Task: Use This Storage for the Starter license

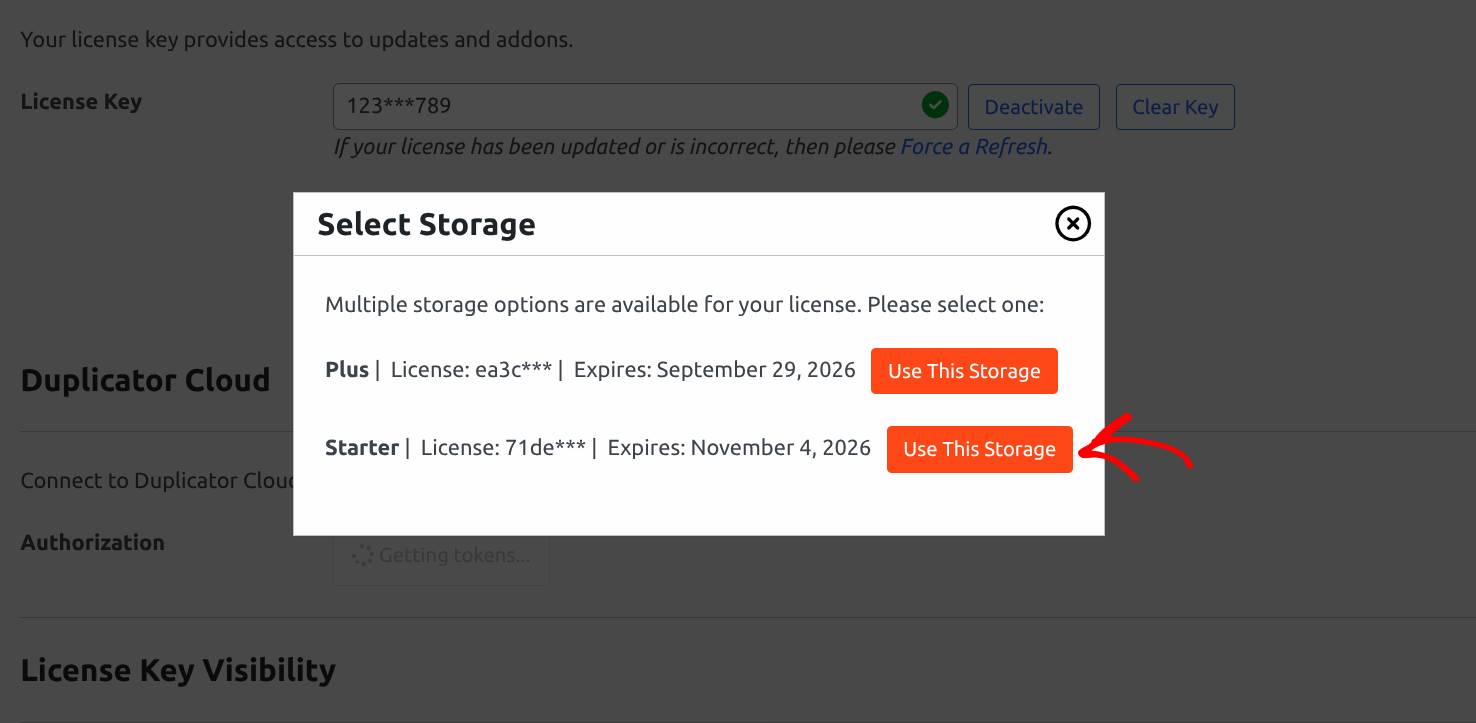Action: (979, 449)
